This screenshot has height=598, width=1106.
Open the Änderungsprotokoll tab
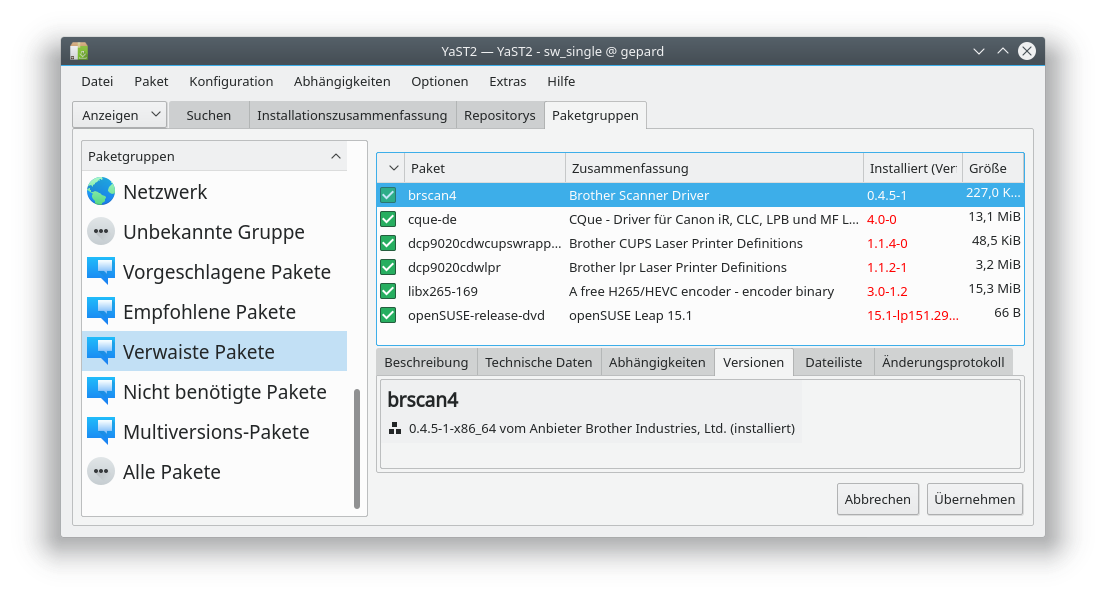click(x=943, y=362)
